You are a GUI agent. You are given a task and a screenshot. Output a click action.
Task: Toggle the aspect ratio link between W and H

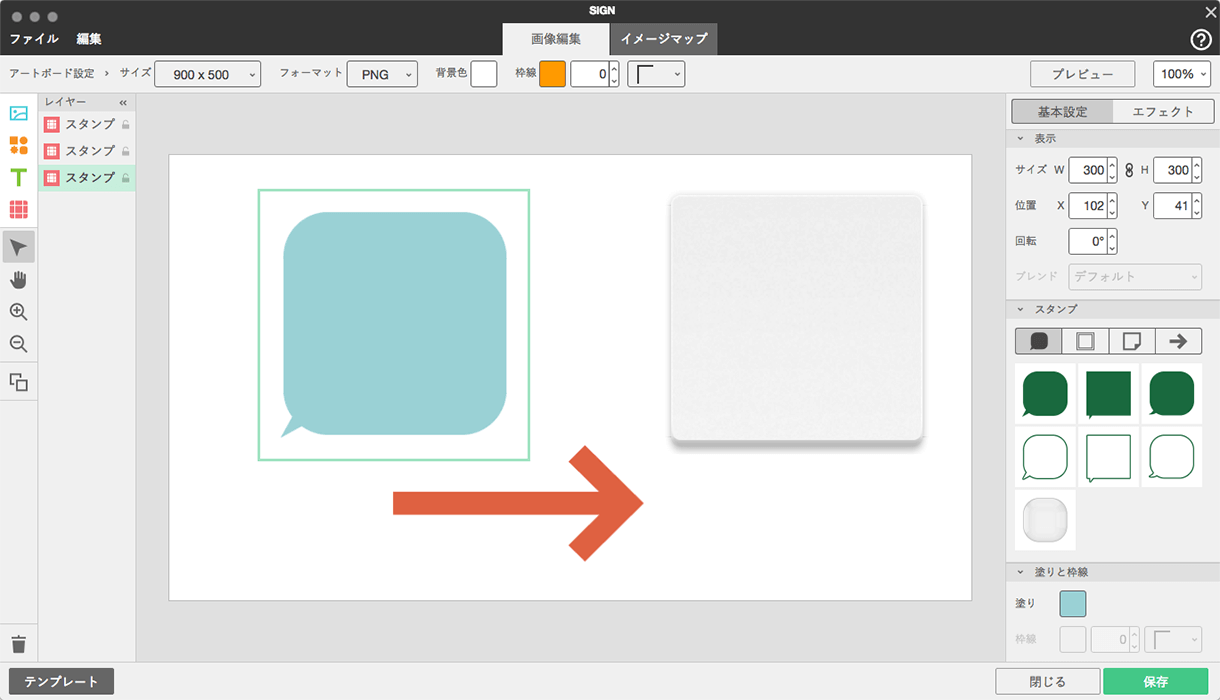(x=1129, y=170)
